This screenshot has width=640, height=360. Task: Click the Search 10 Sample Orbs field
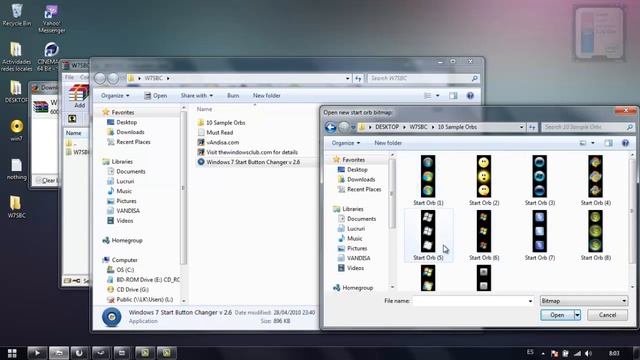coord(588,127)
